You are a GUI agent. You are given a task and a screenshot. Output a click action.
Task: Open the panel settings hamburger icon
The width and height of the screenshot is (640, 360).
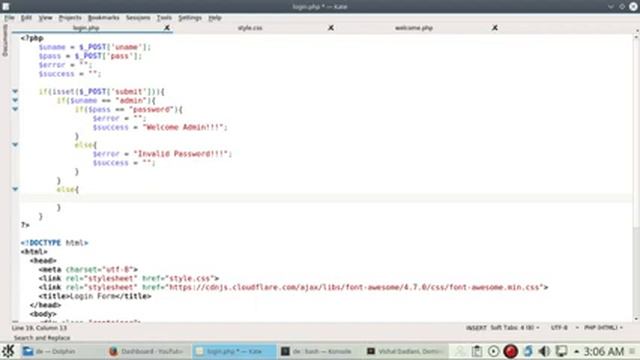(x=632, y=351)
